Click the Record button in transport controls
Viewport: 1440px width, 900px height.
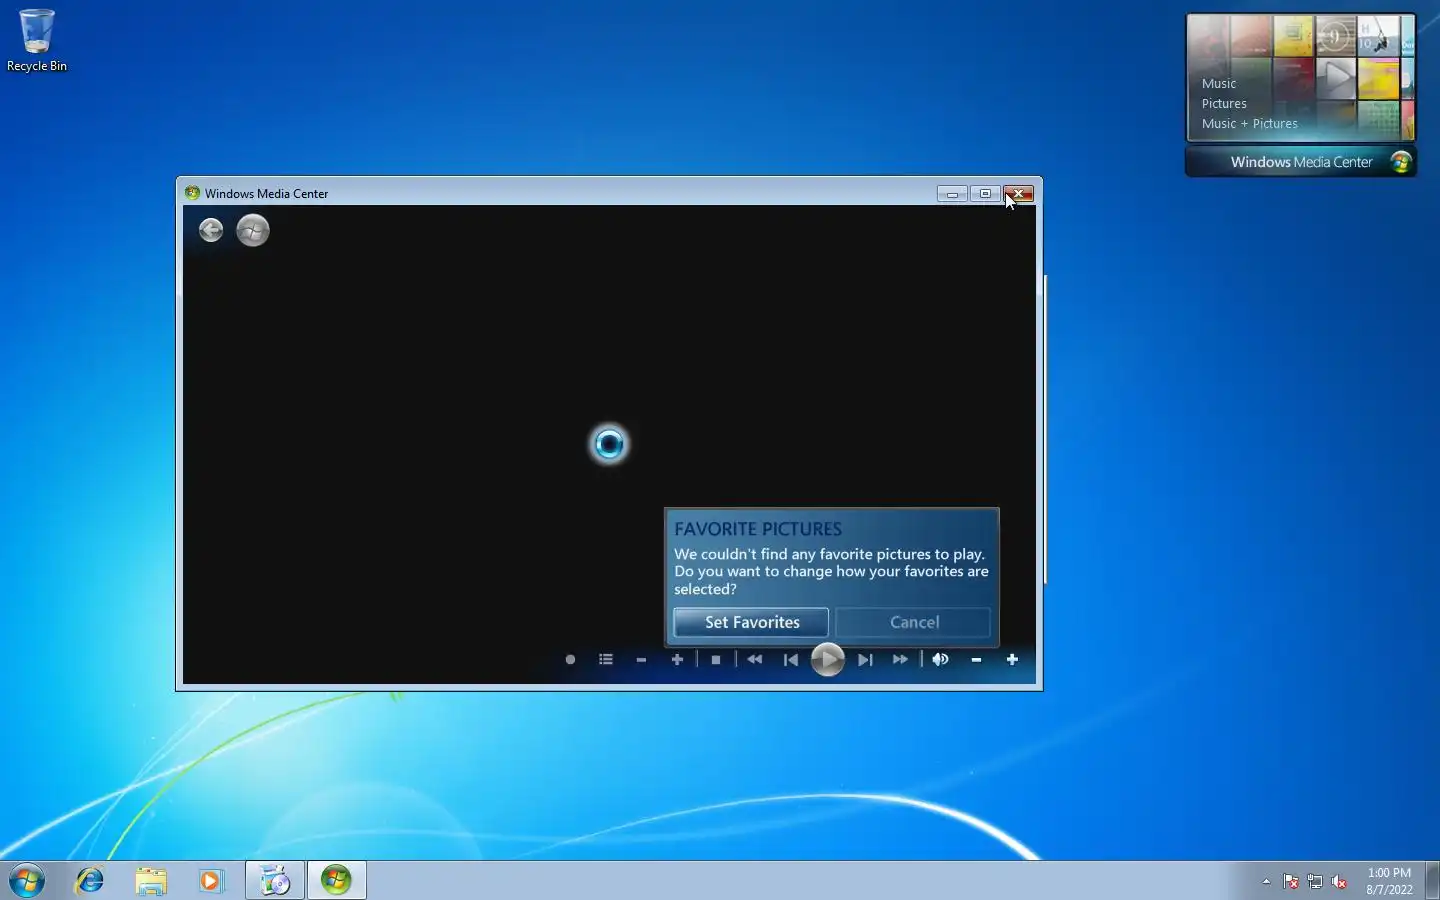coord(570,660)
